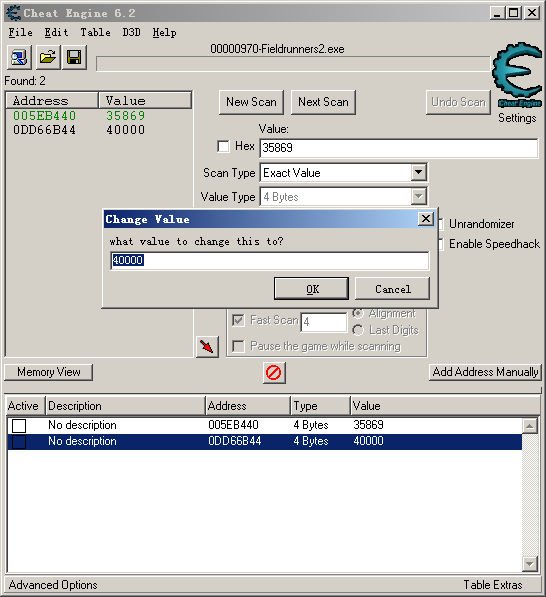Click Cancel in Change Value dialog
Image resolution: width=546 pixels, height=597 pixels.
393,289
